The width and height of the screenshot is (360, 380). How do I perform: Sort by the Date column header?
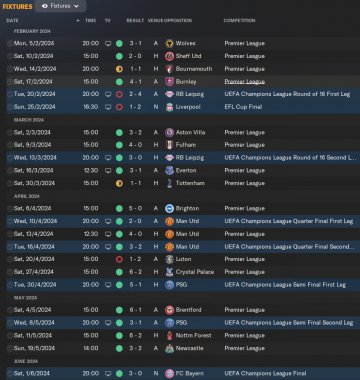tap(13, 20)
